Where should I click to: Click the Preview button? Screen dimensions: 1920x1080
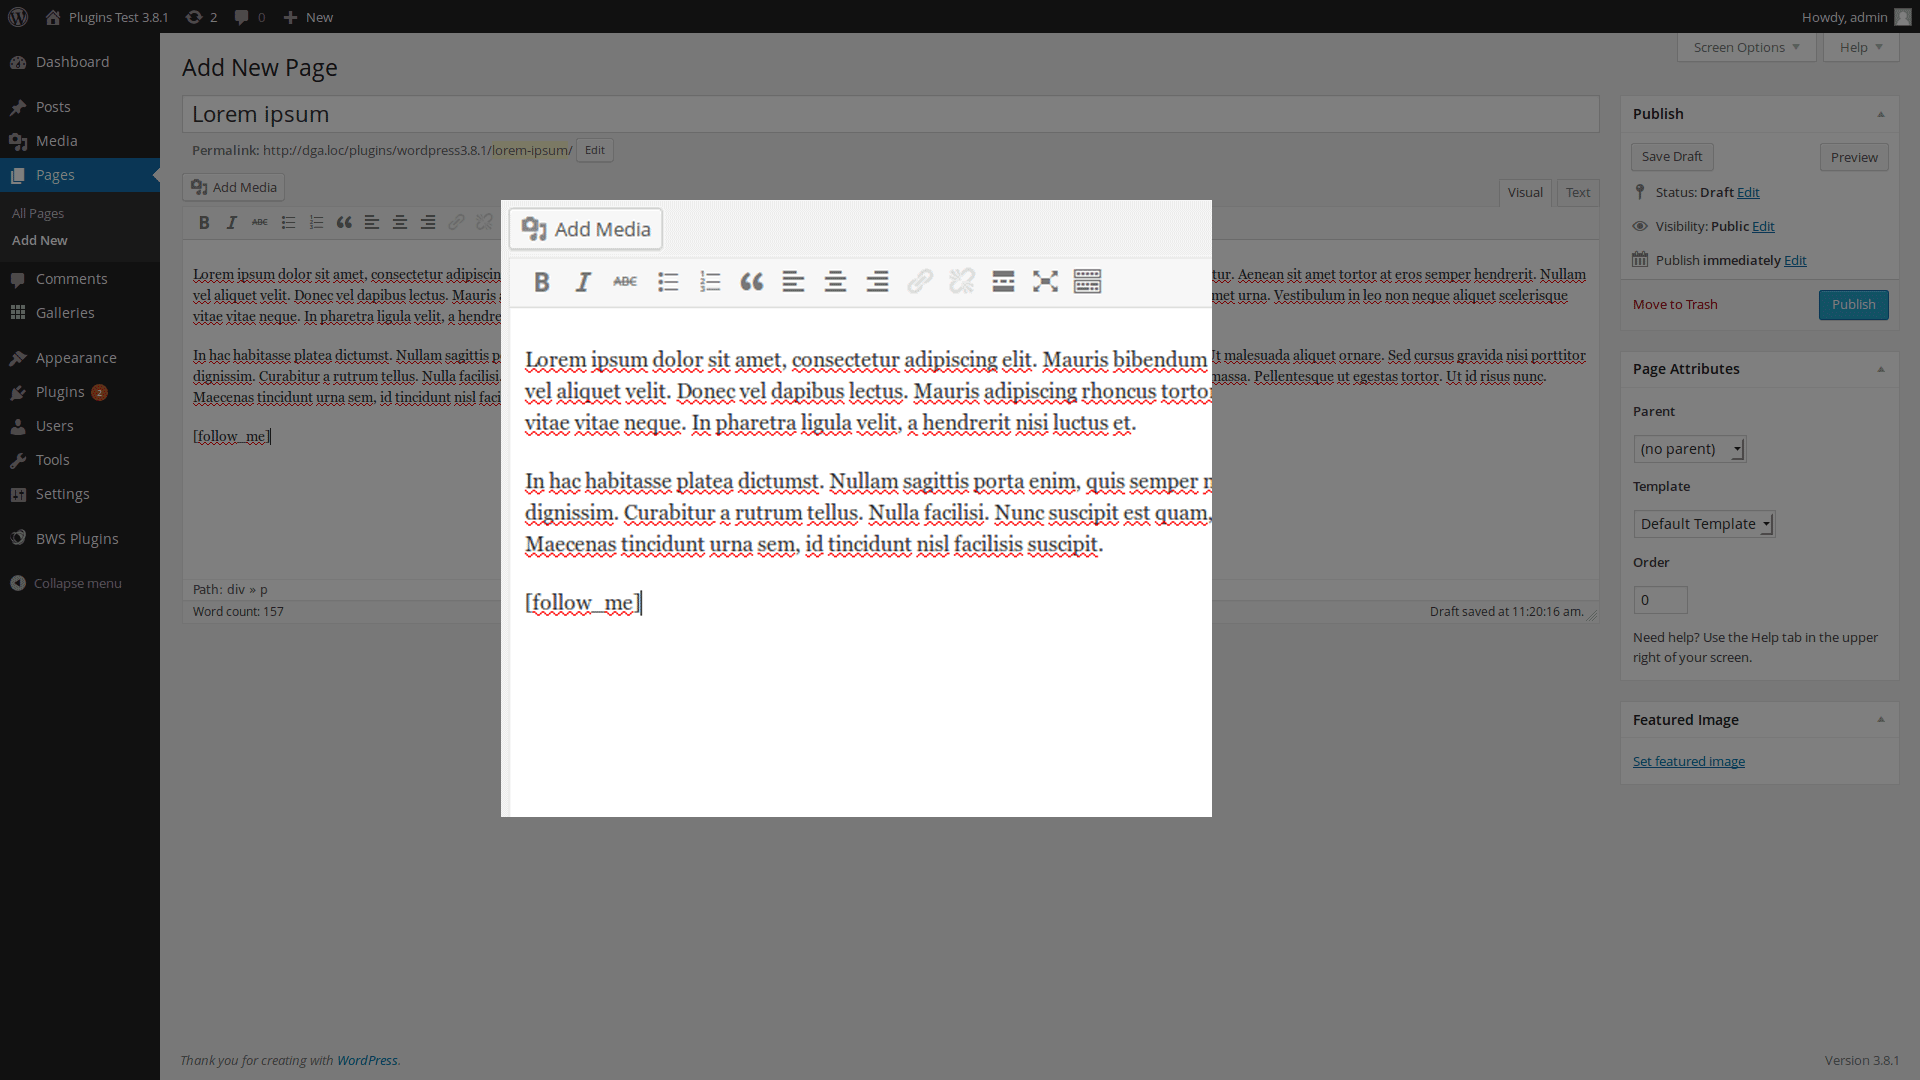click(1854, 157)
